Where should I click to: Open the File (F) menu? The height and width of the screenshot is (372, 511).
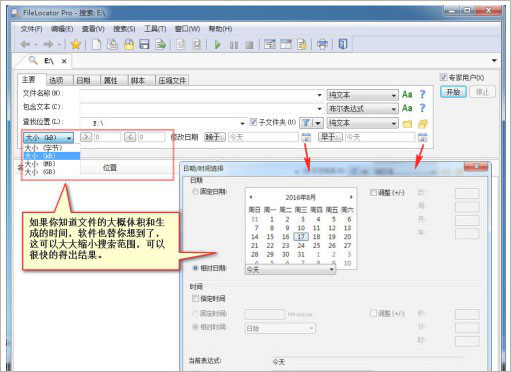coord(31,29)
